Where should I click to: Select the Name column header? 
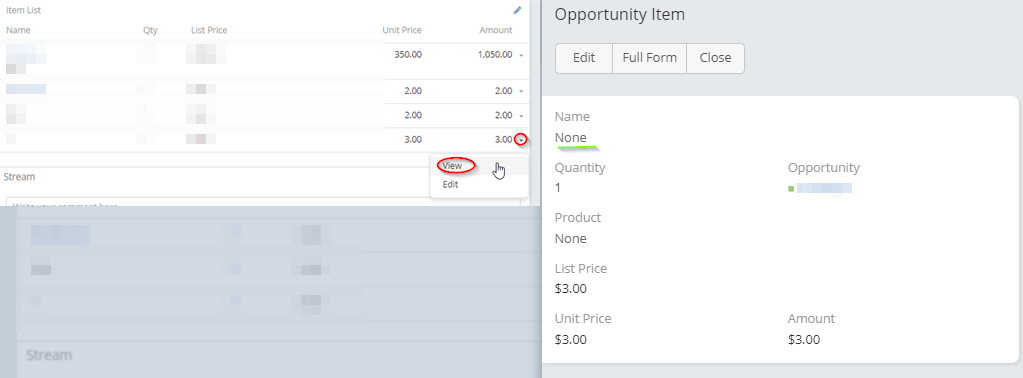pos(18,30)
